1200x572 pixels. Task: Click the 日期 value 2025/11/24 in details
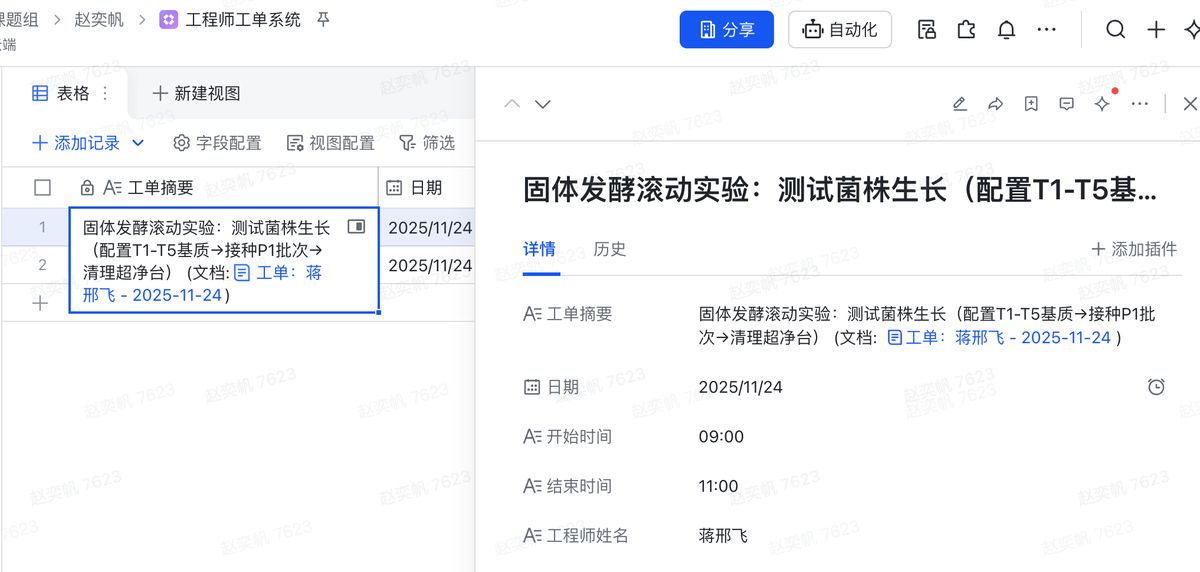click(741, 387)
